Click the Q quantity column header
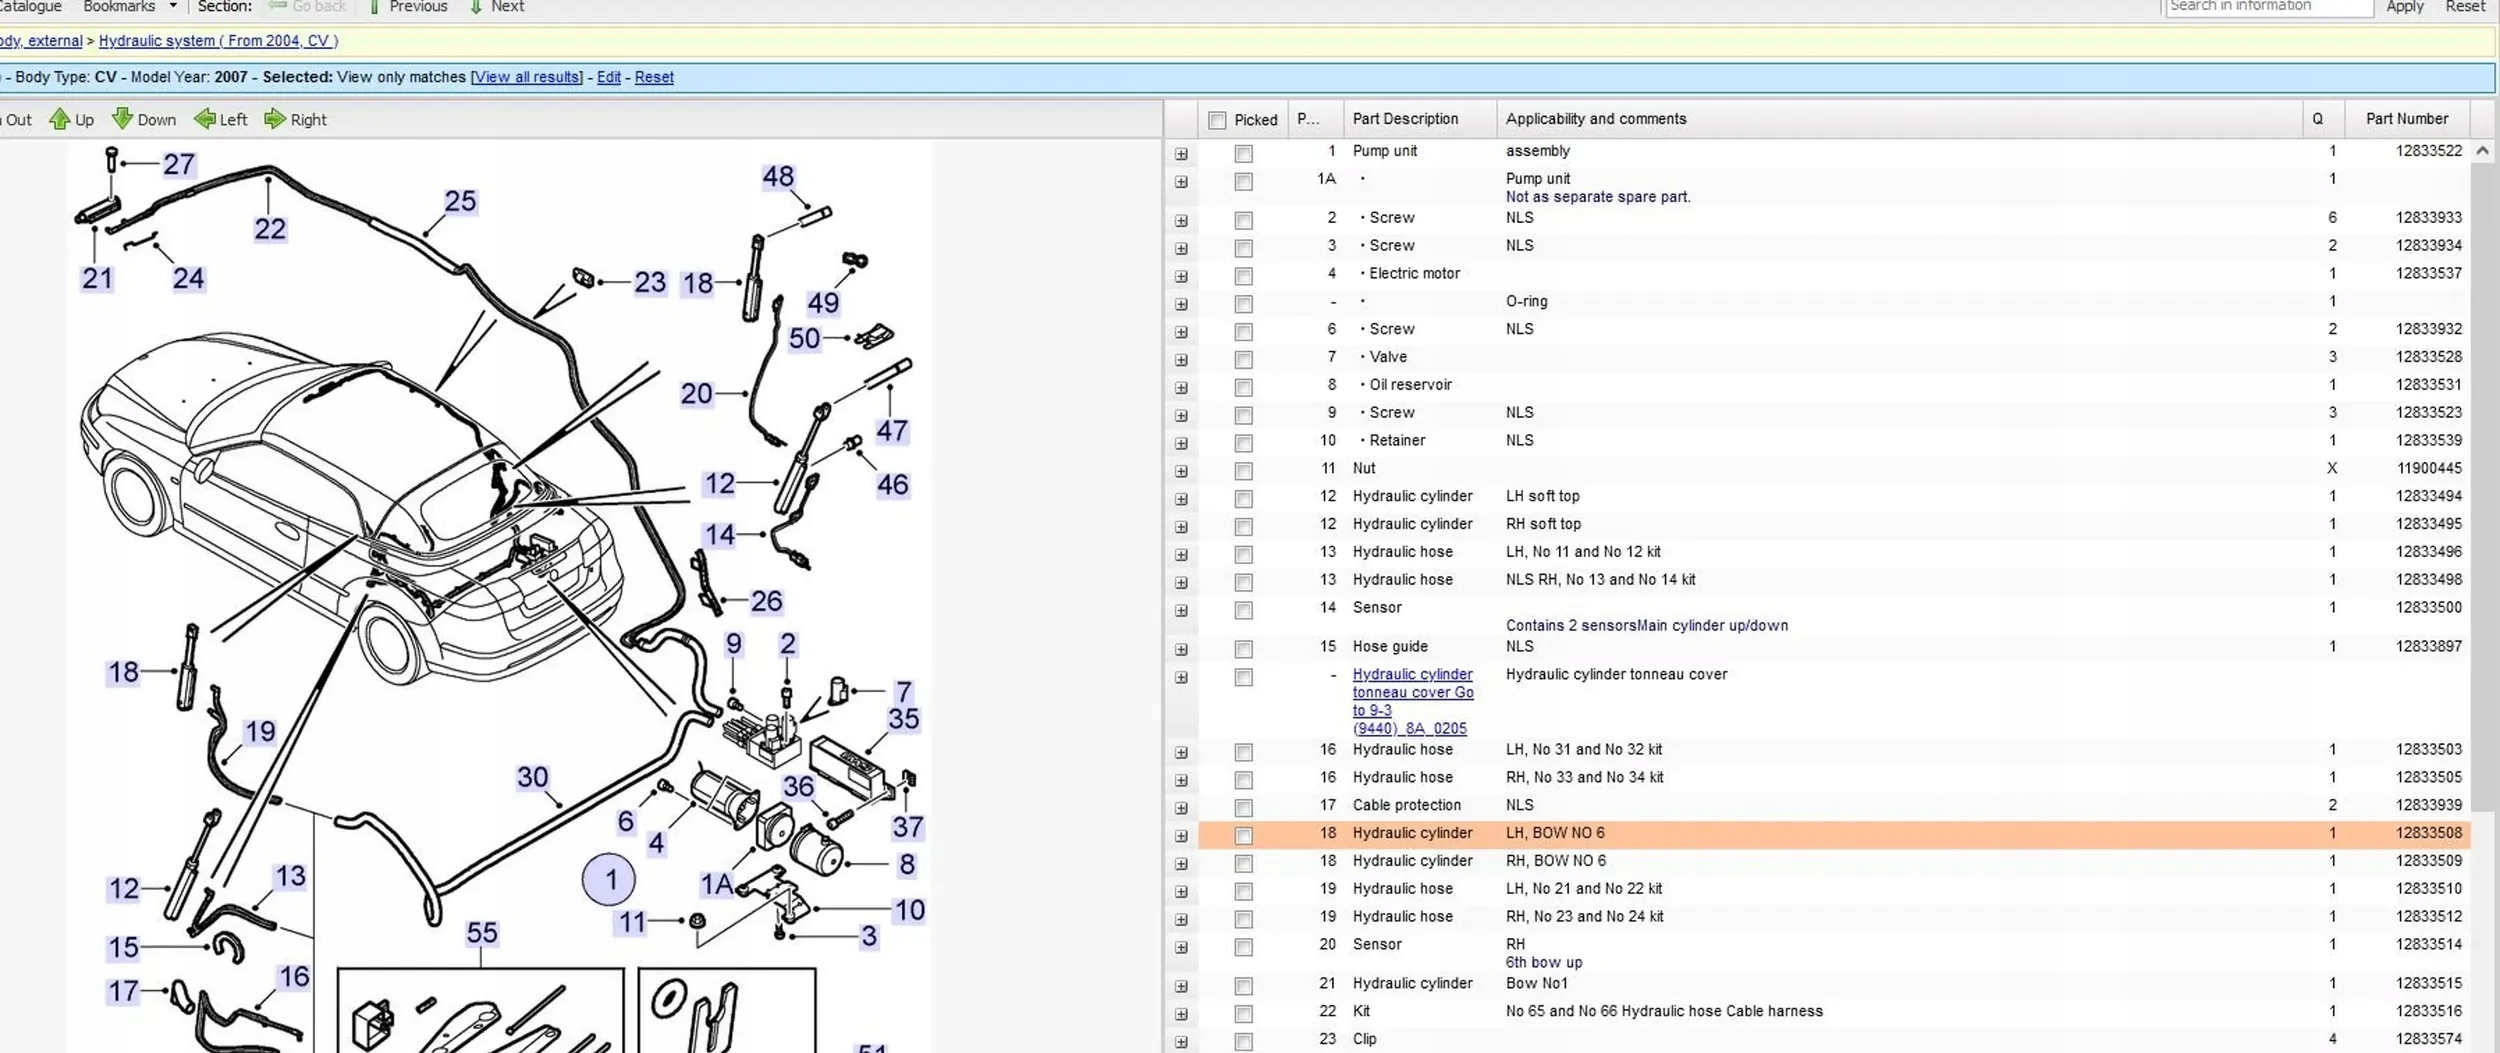The height and width of the screenshot is (1053, 2500). click(x=2323, y=119)
